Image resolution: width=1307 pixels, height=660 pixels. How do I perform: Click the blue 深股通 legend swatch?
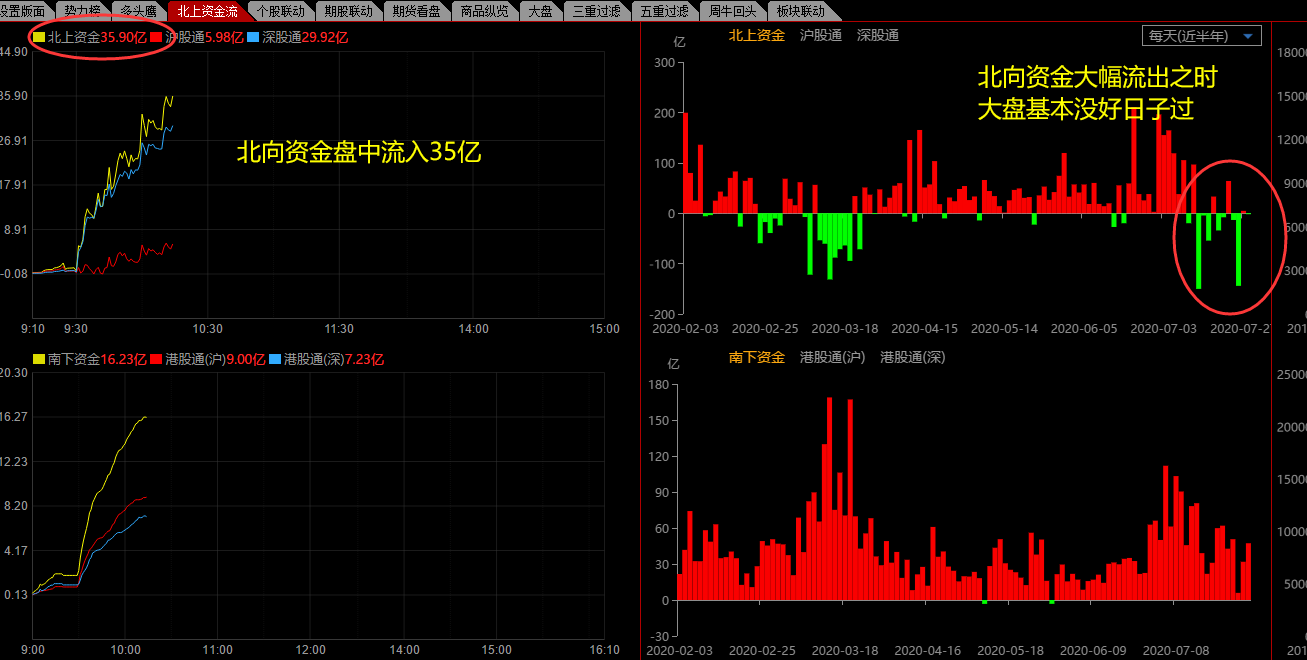coord(253,37)
